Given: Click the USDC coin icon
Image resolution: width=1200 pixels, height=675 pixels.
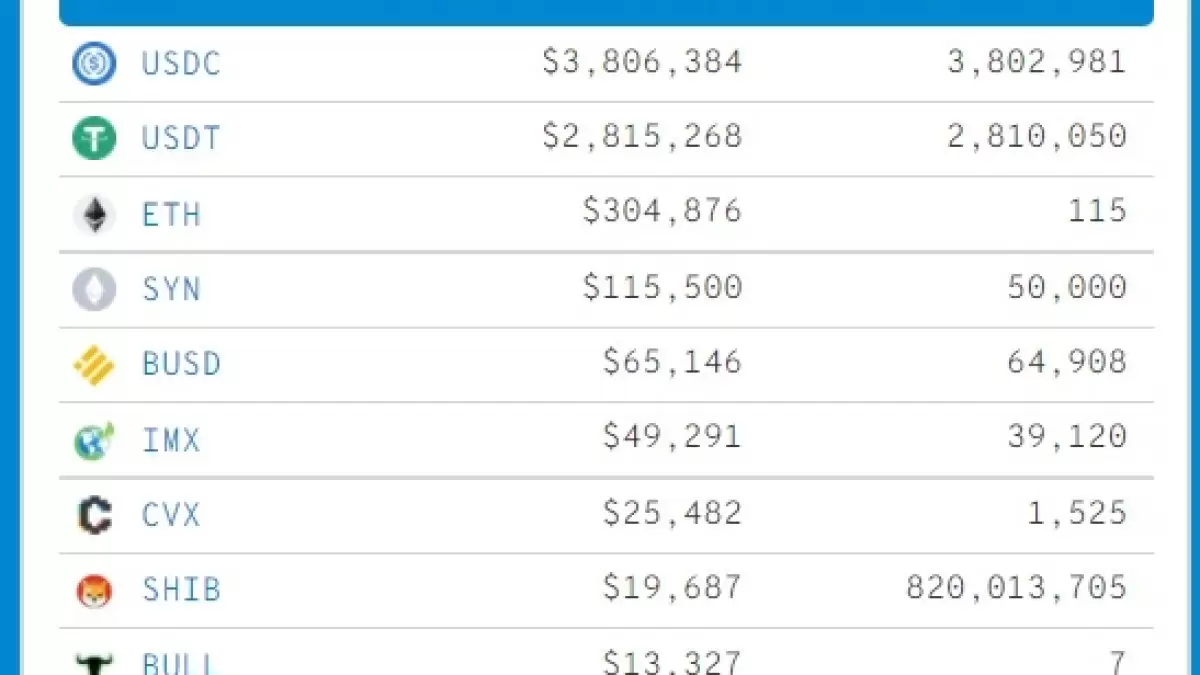Looking at the screenshot, I should coord(94,64).
